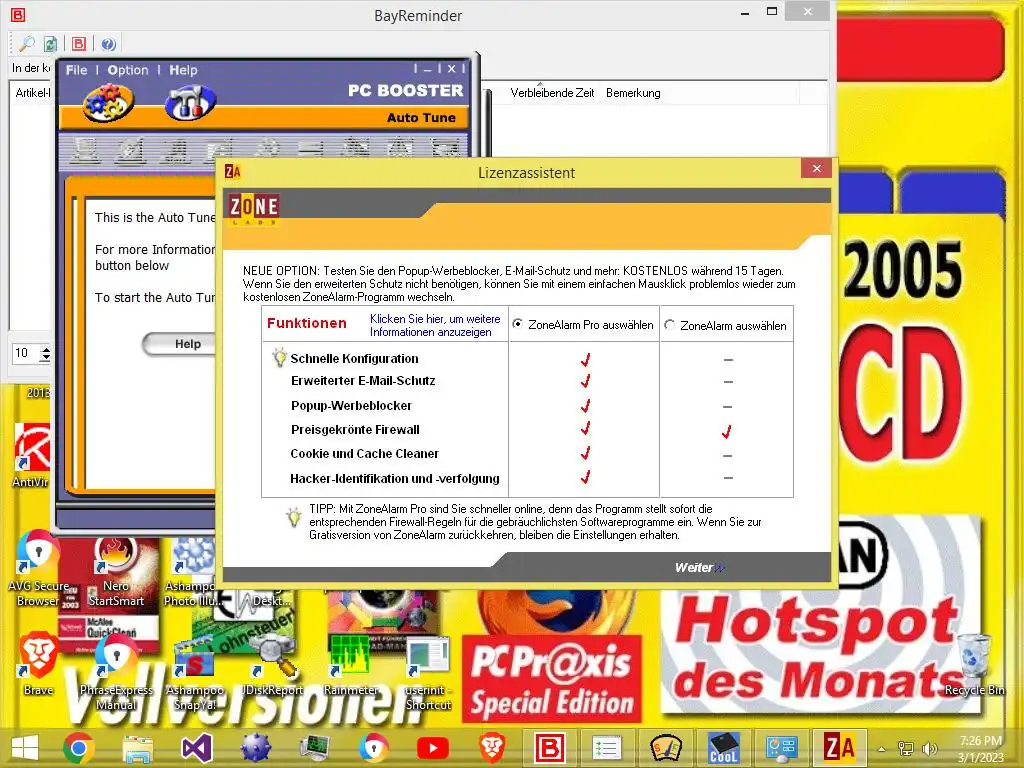
Task: Open YouTube from the taskbar
Action: 433,748
